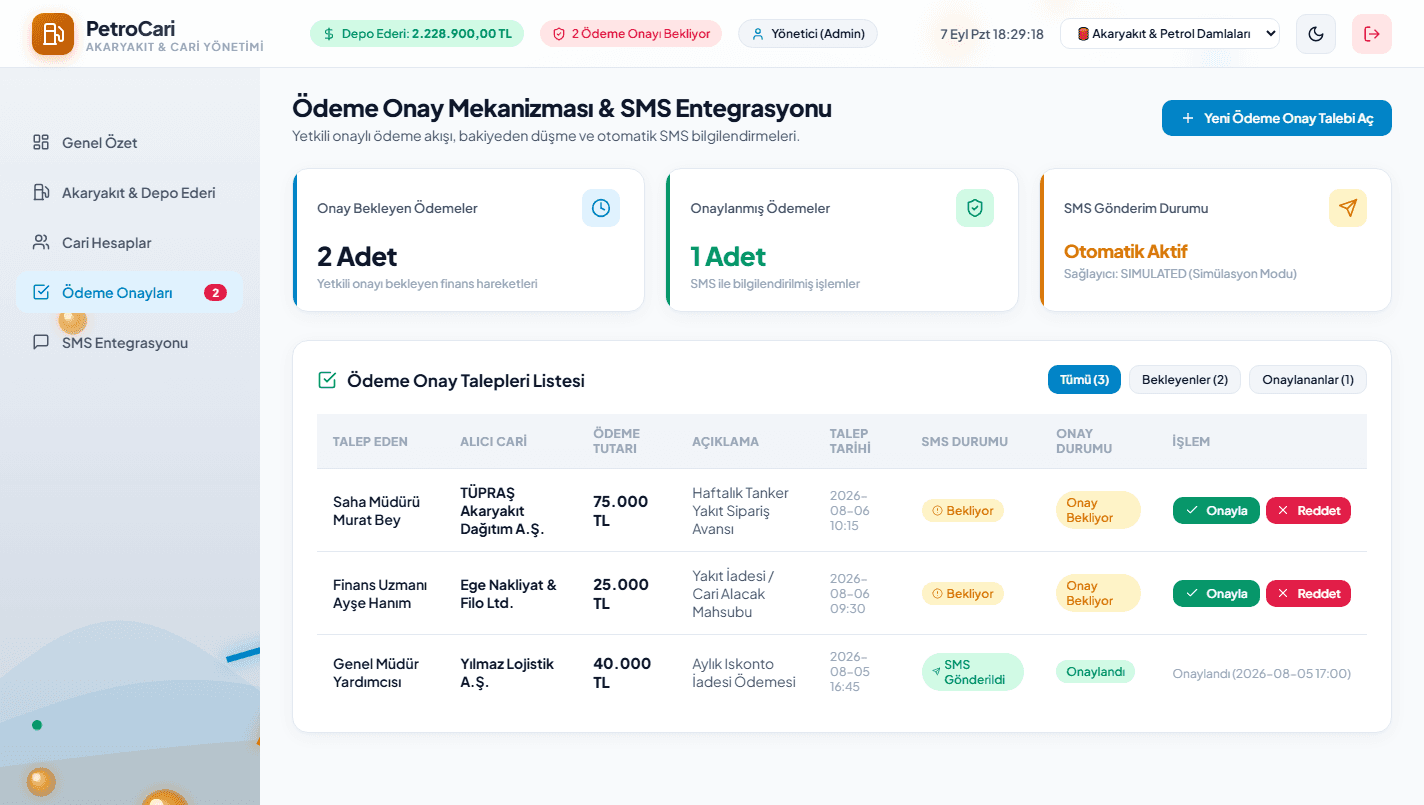Screen dimensions: 1424x805
Task: Click the people icon for Cari Hesaplar
Action: [x=41, y=242]
